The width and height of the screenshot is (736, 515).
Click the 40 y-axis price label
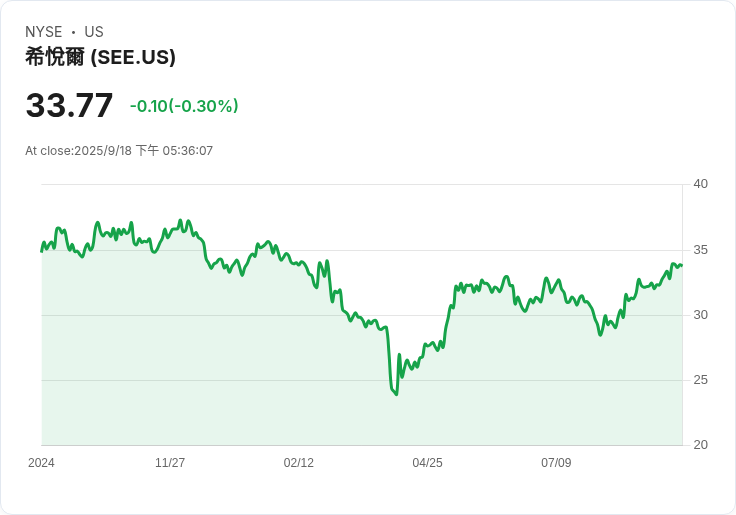701,184
